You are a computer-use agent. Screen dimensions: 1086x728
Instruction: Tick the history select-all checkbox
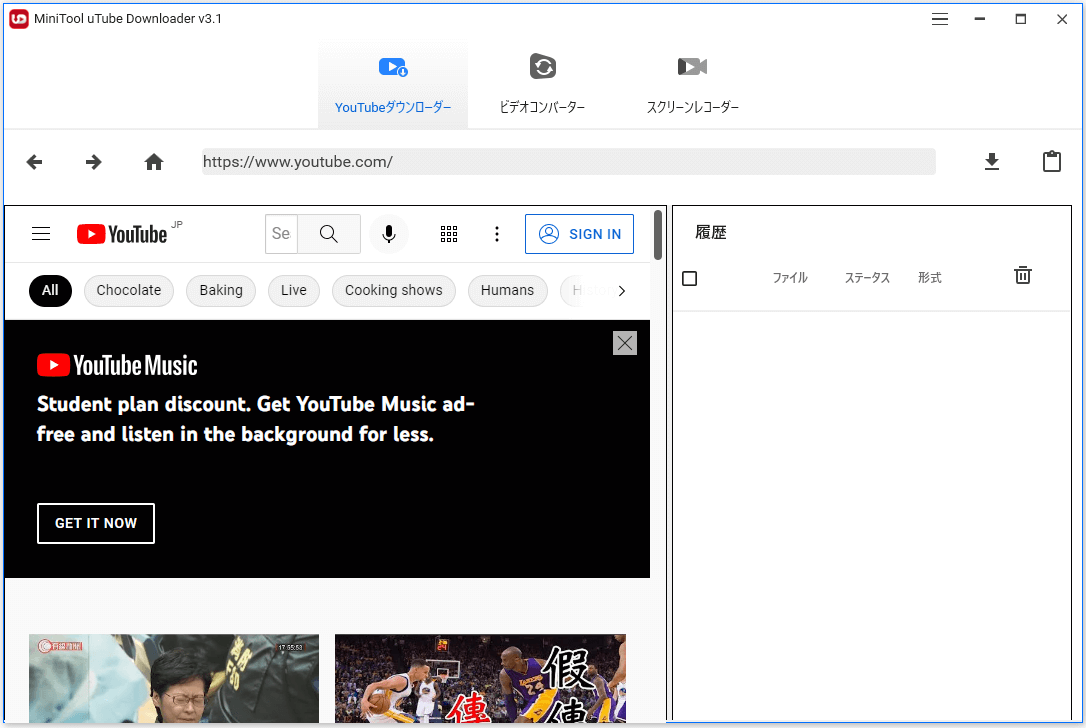[689, 278]
